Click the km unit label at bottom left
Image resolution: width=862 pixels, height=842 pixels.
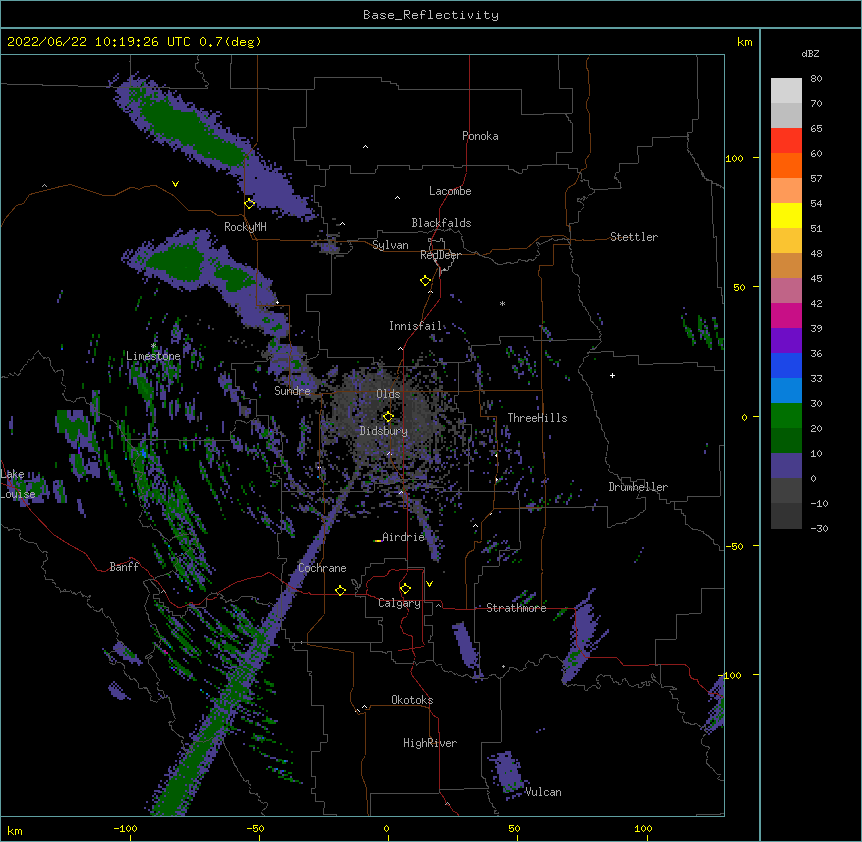[x=15, y=830]
